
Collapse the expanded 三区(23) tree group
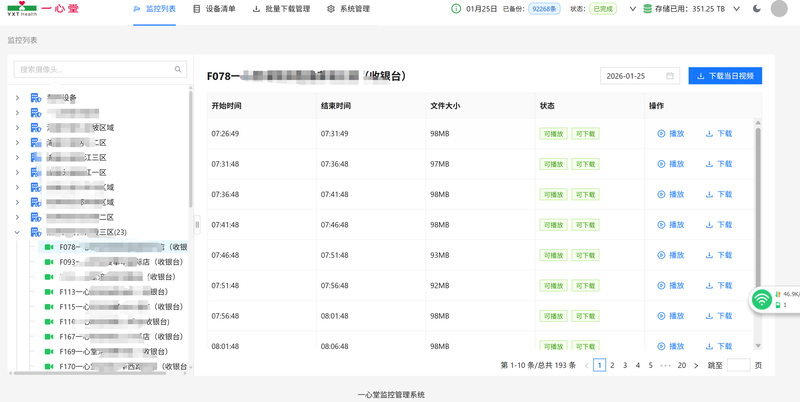coord(17,232)
